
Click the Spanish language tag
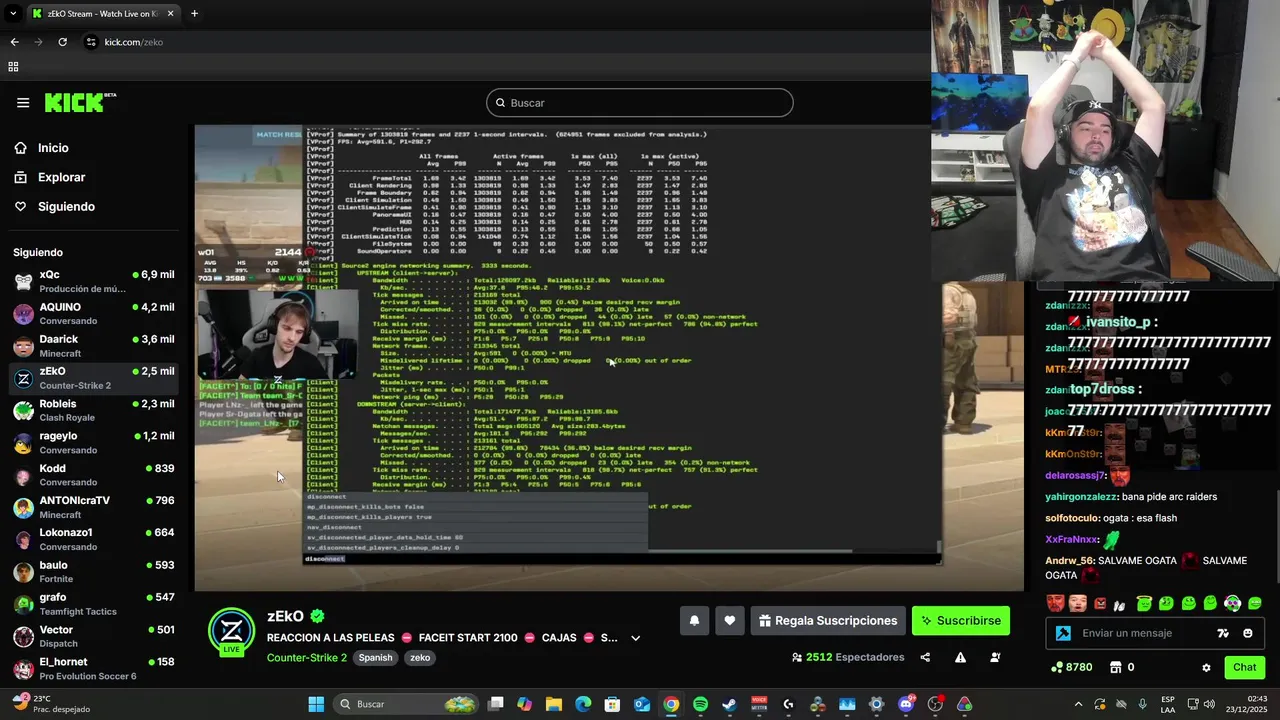(375, 658)
